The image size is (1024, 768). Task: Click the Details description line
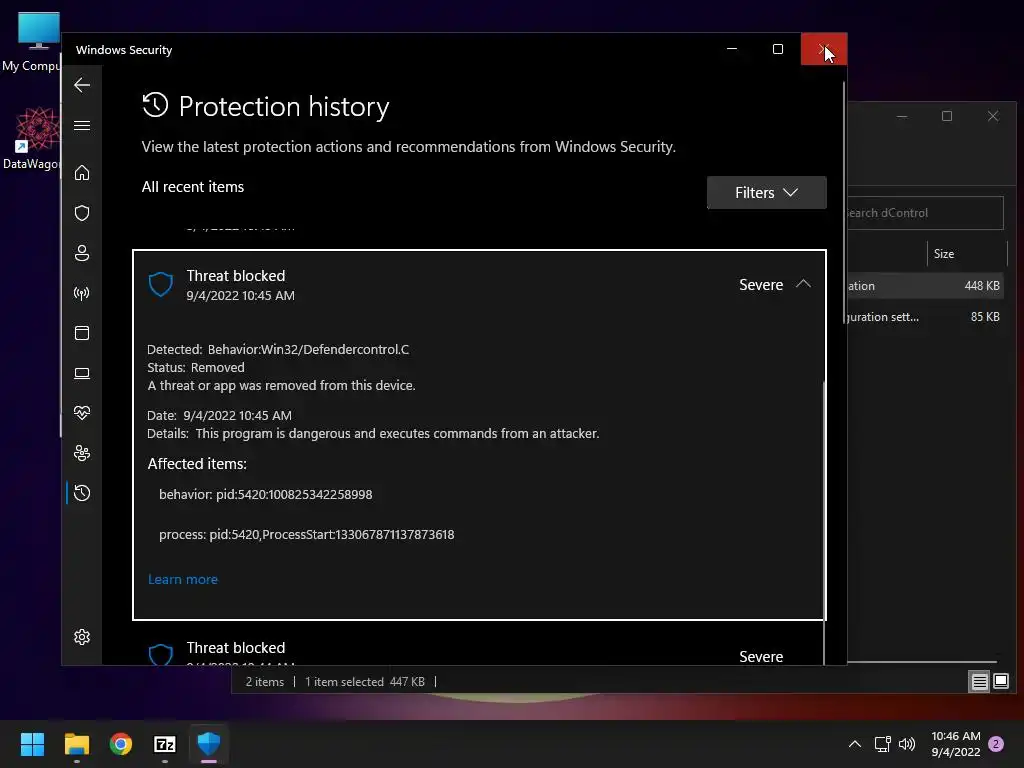click(x=373, y=434)
